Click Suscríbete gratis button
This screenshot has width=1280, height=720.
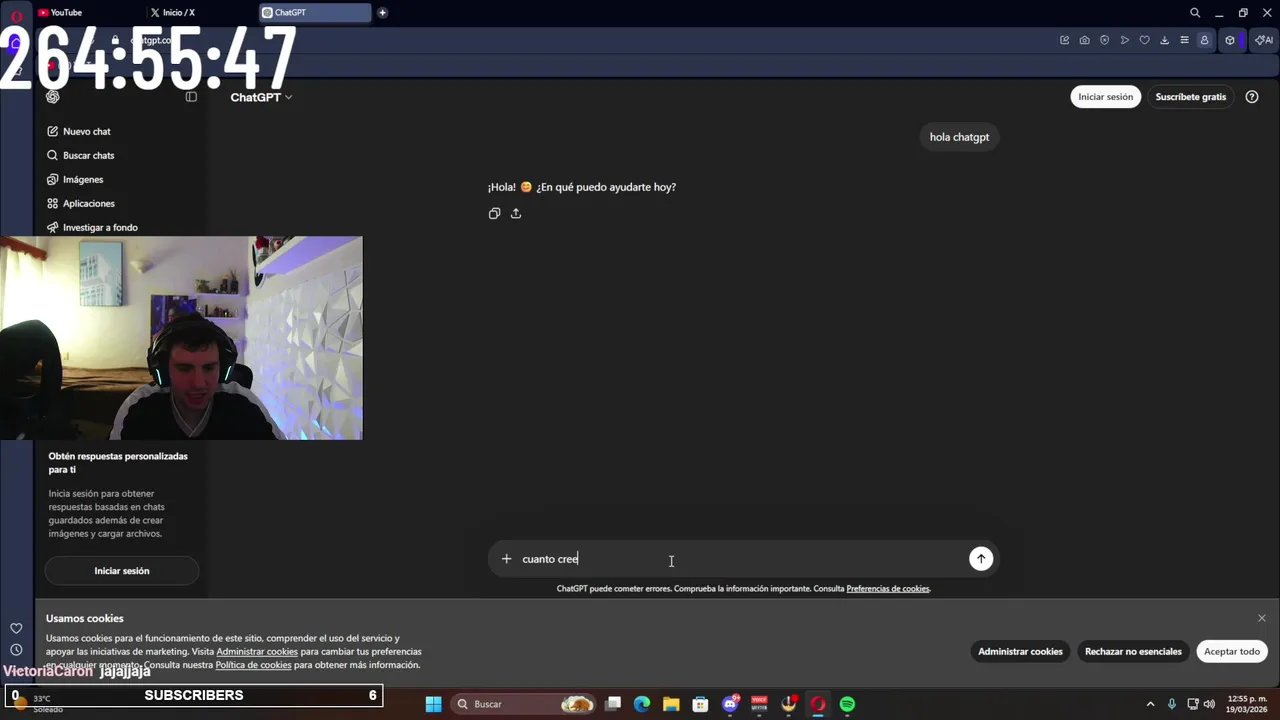coord(1190,97)
